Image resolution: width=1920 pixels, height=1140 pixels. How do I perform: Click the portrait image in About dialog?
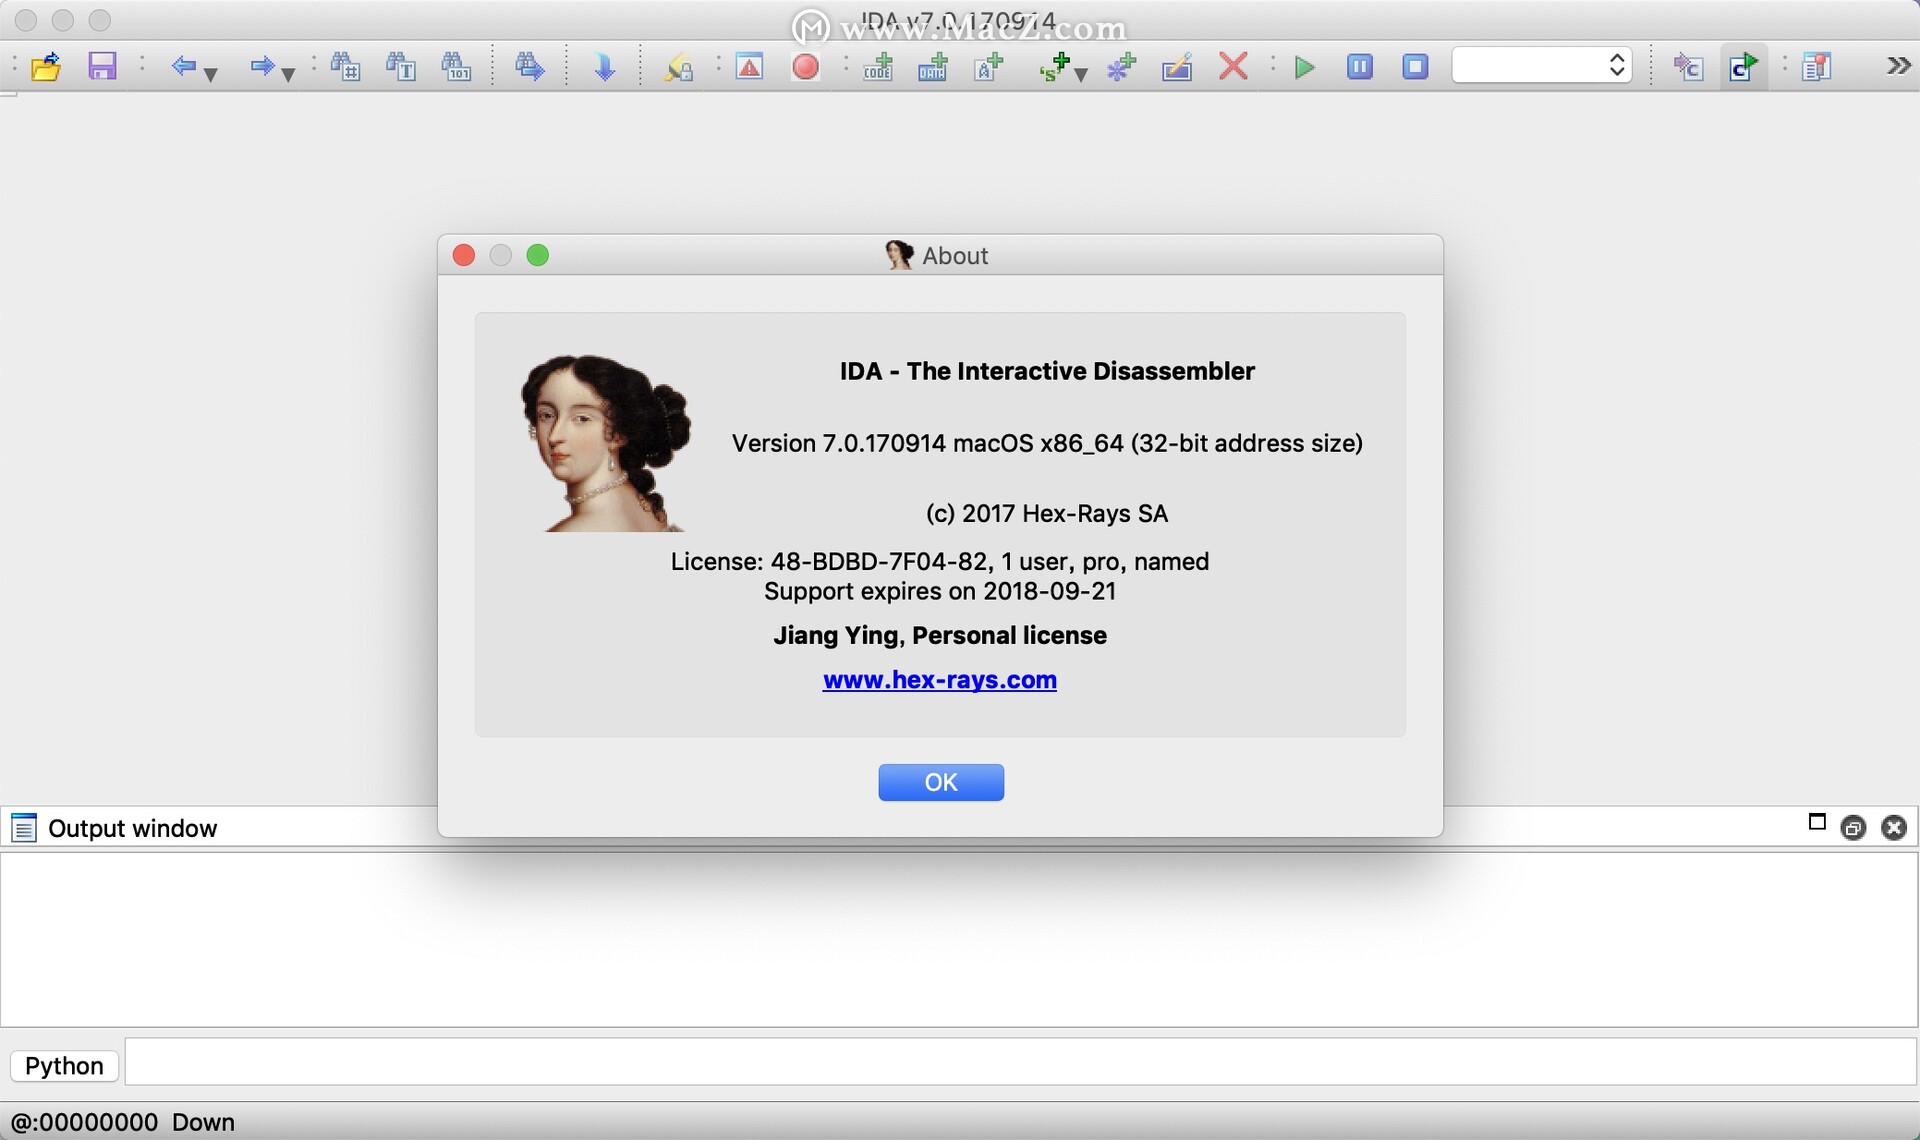[606, 442]
